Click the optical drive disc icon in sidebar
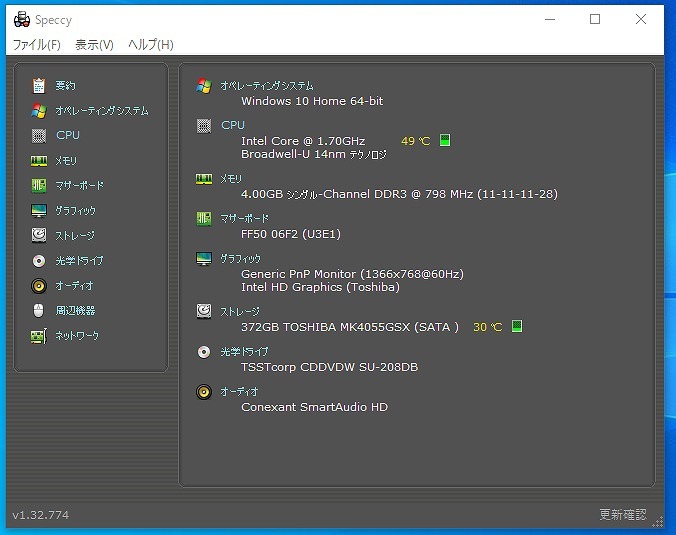Screen dimensions: 676x535 pos(39,261)
